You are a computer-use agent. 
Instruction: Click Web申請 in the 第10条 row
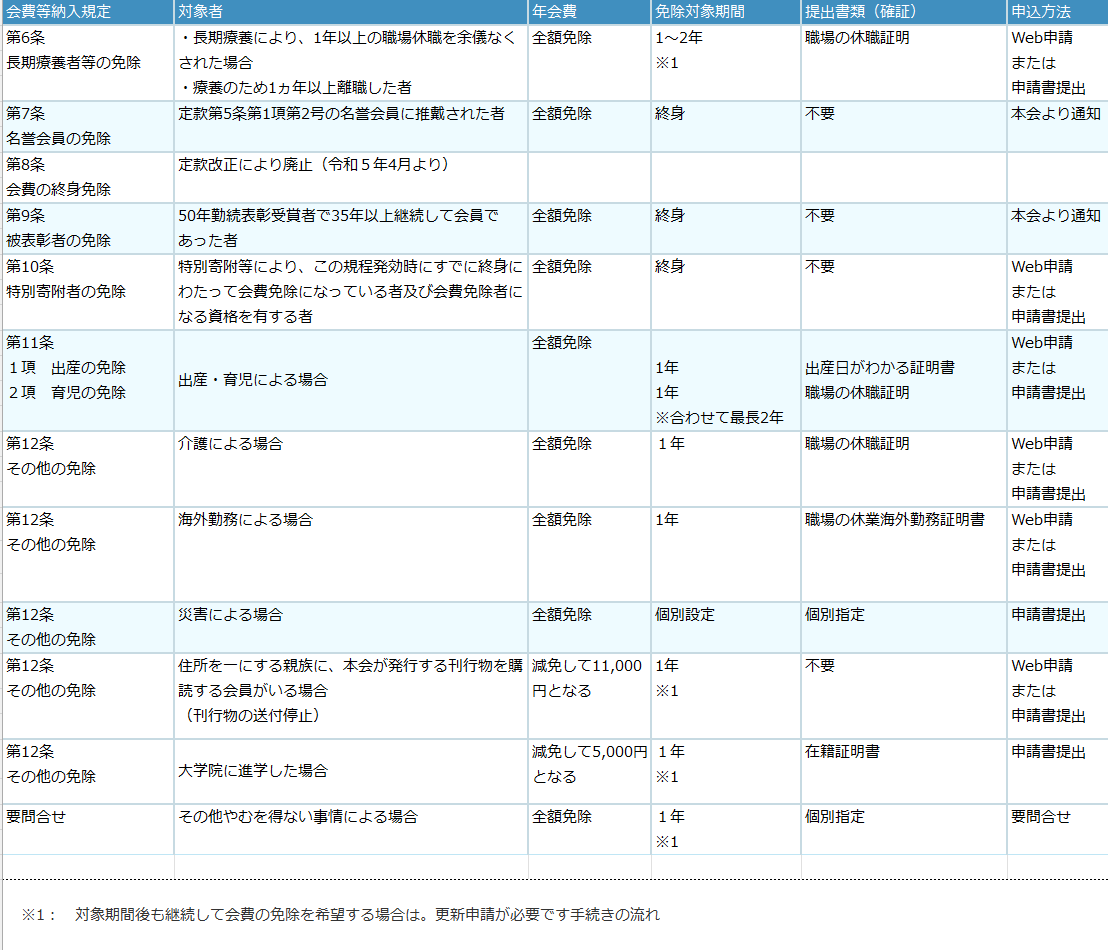(x=1042, y=266)
